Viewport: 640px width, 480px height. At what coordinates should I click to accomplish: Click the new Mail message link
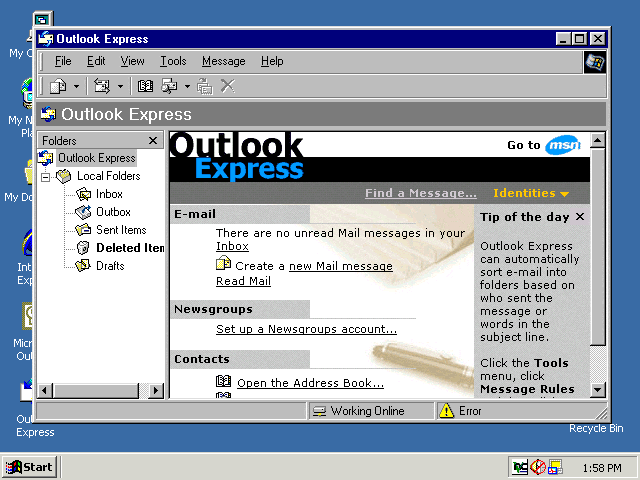point(341,266)
